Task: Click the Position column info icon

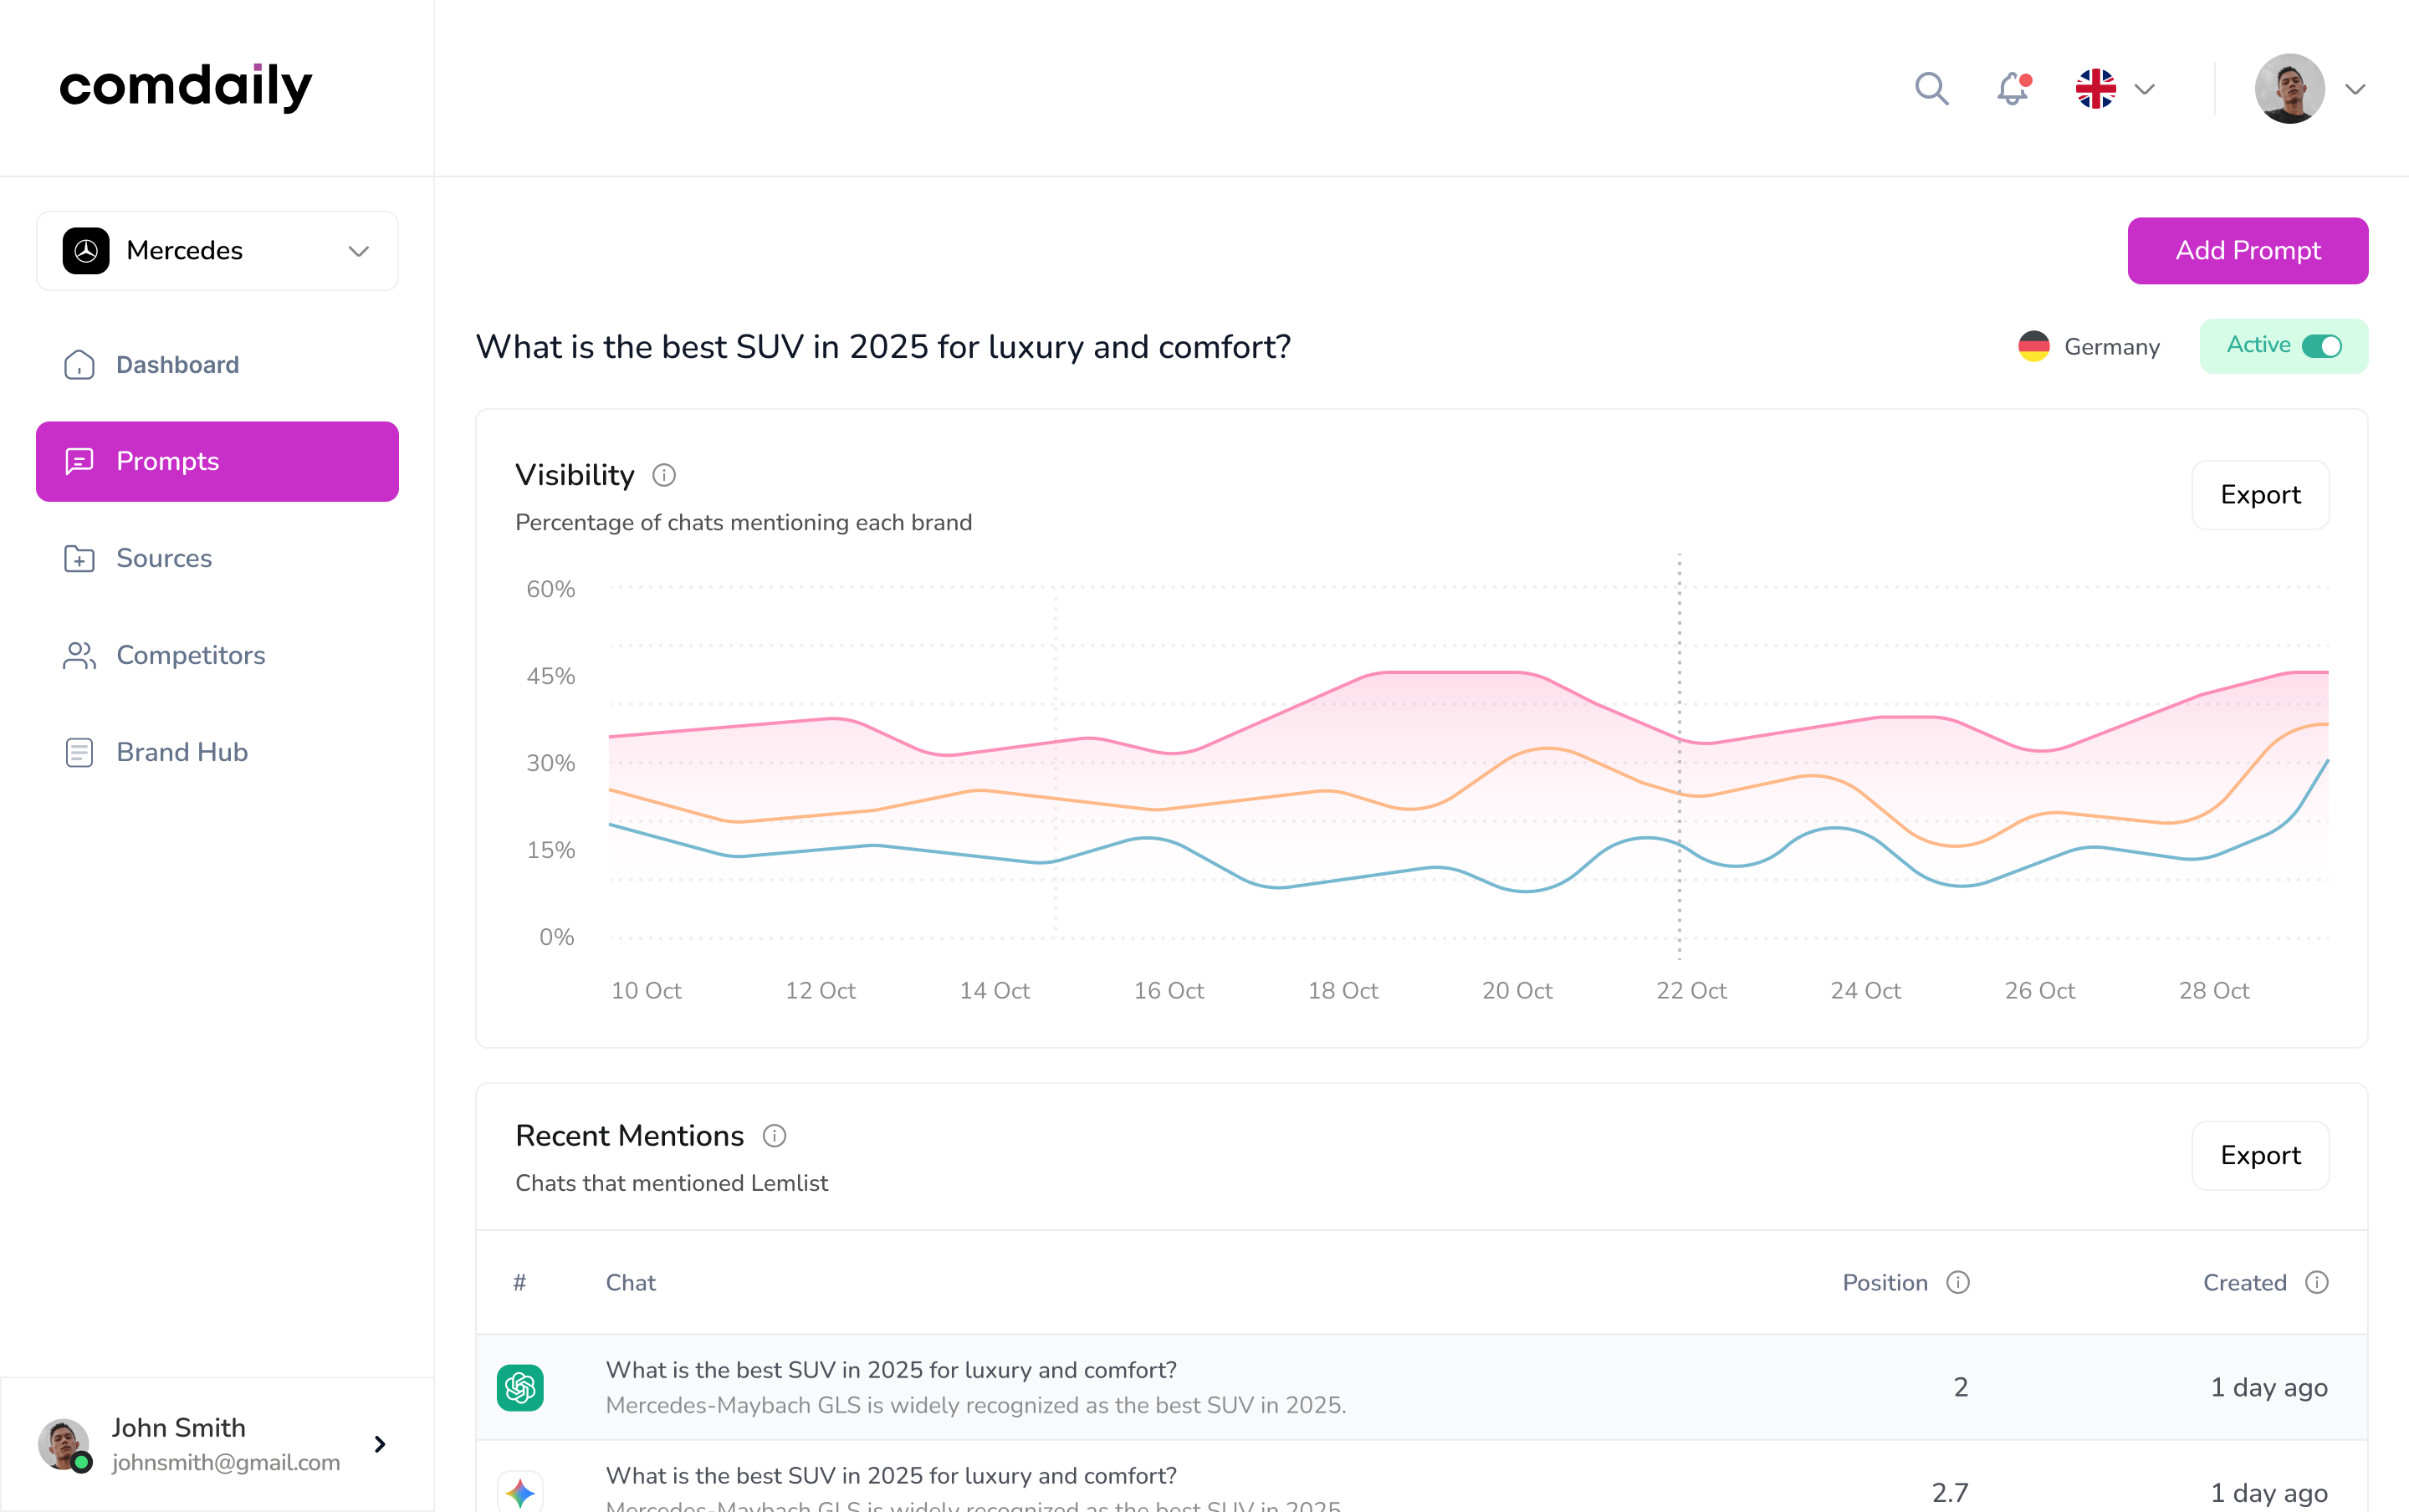Action: pos(1958,1282)
